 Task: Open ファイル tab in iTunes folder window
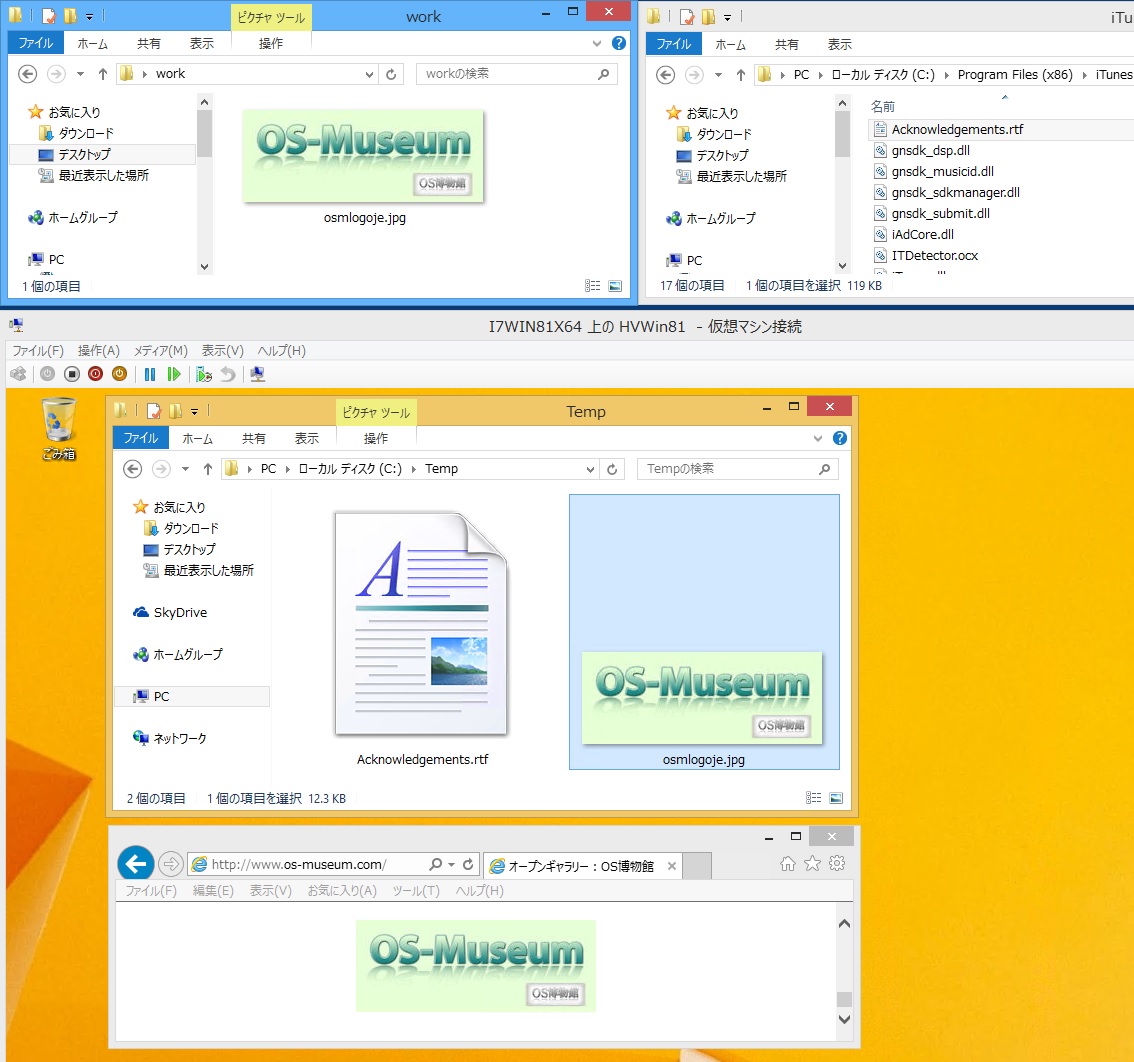click(x=674, y=44)
